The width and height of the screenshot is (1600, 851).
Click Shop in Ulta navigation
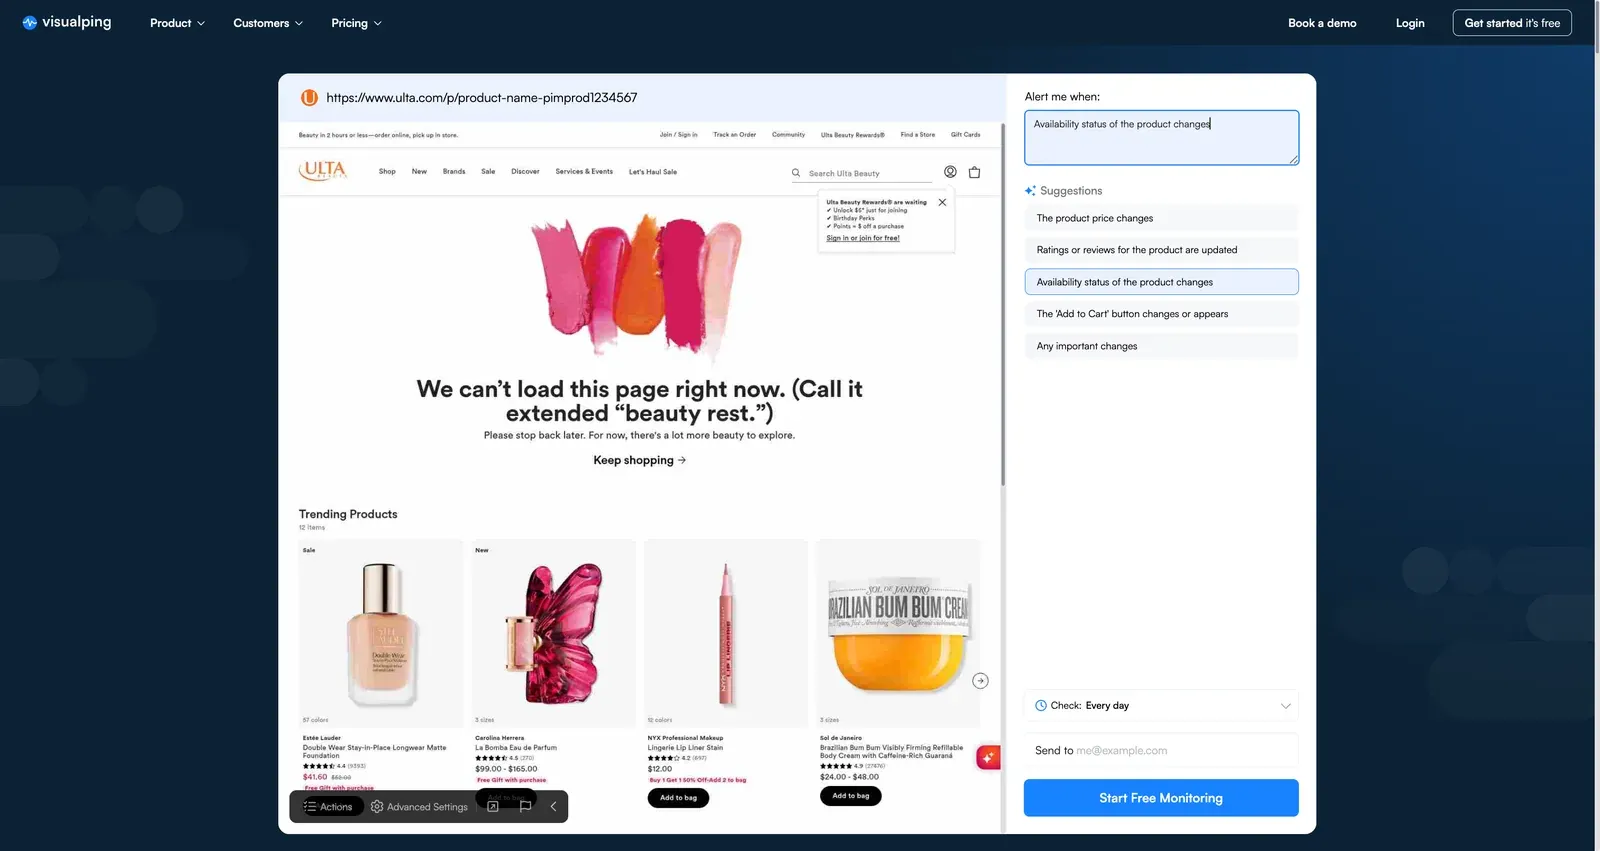(387, 172)
